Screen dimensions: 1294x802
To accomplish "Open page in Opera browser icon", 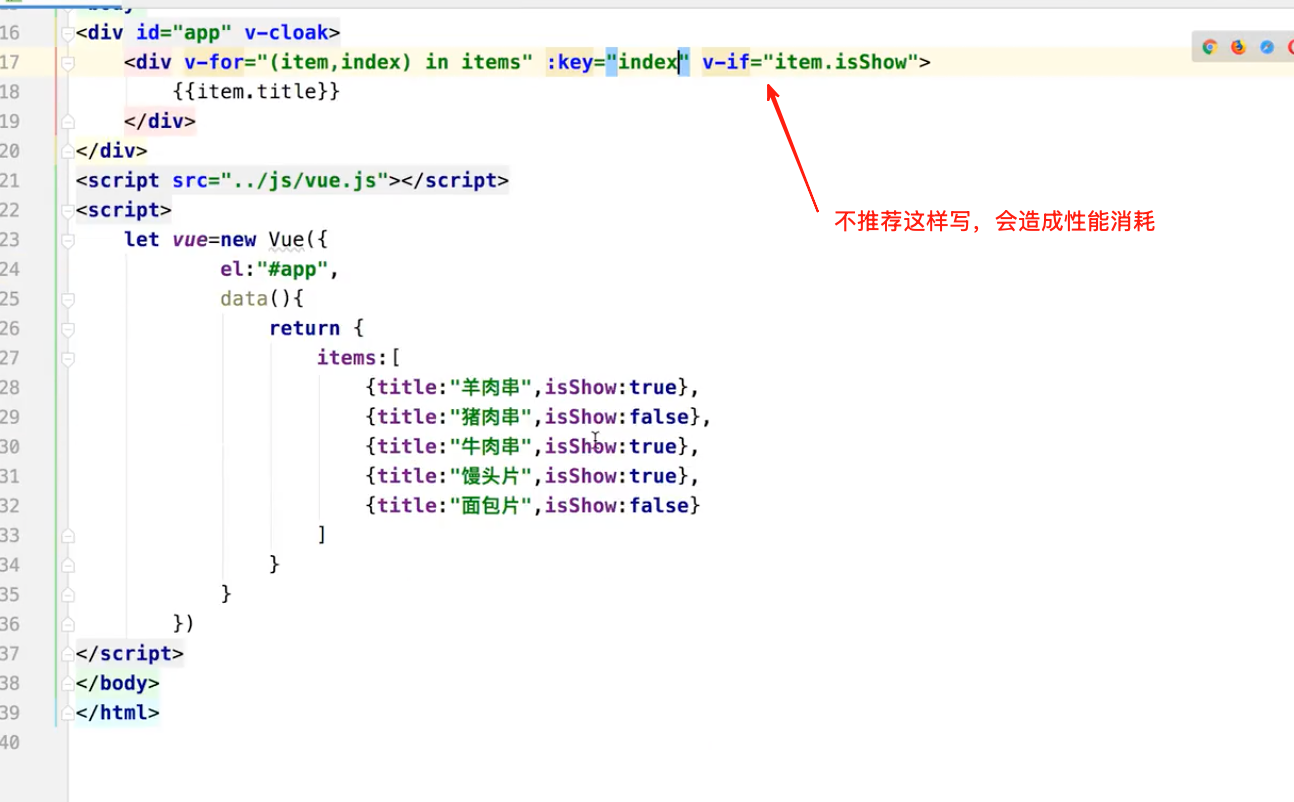I will tap(1292, 47).
